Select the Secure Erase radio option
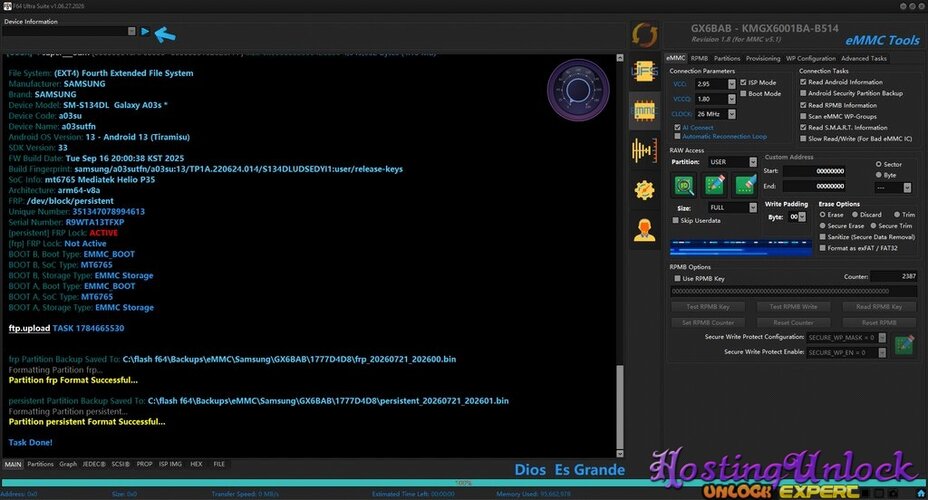 823,225
